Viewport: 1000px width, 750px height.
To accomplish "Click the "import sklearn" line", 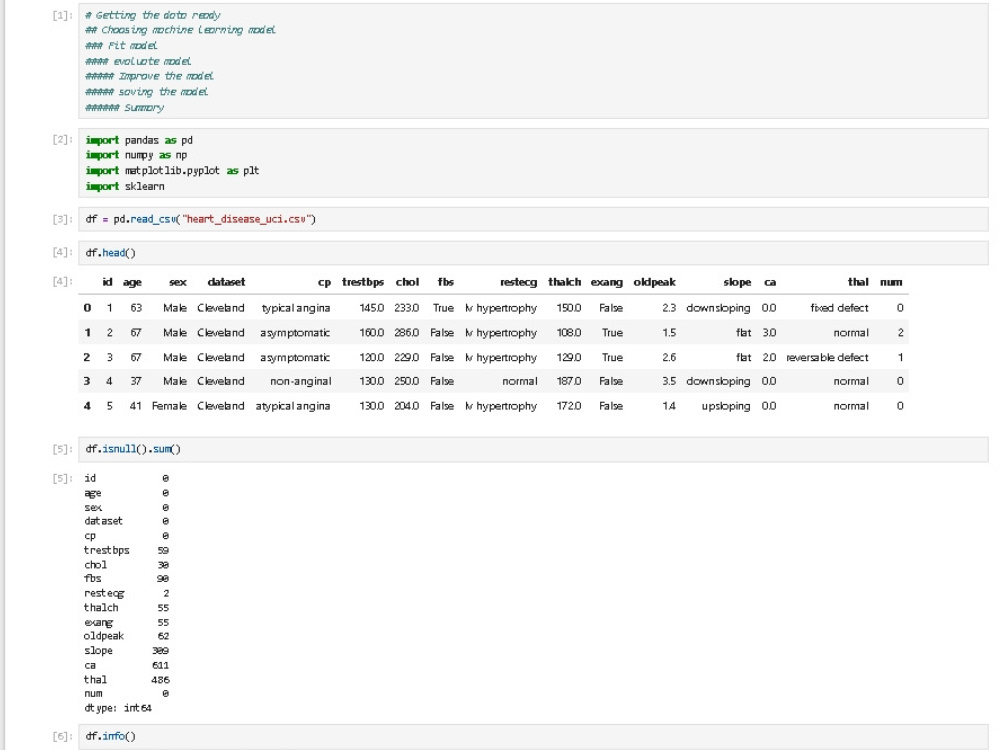I will (x=125, y=186).
